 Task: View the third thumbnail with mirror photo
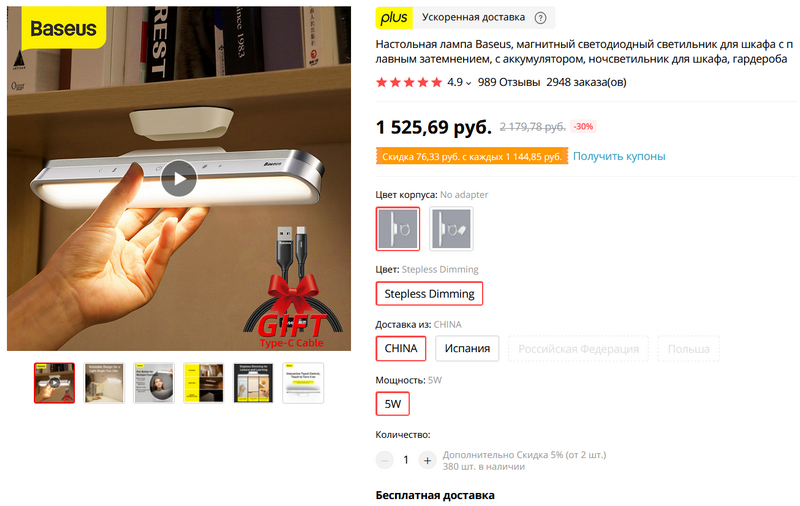click(x=154, y=383)
